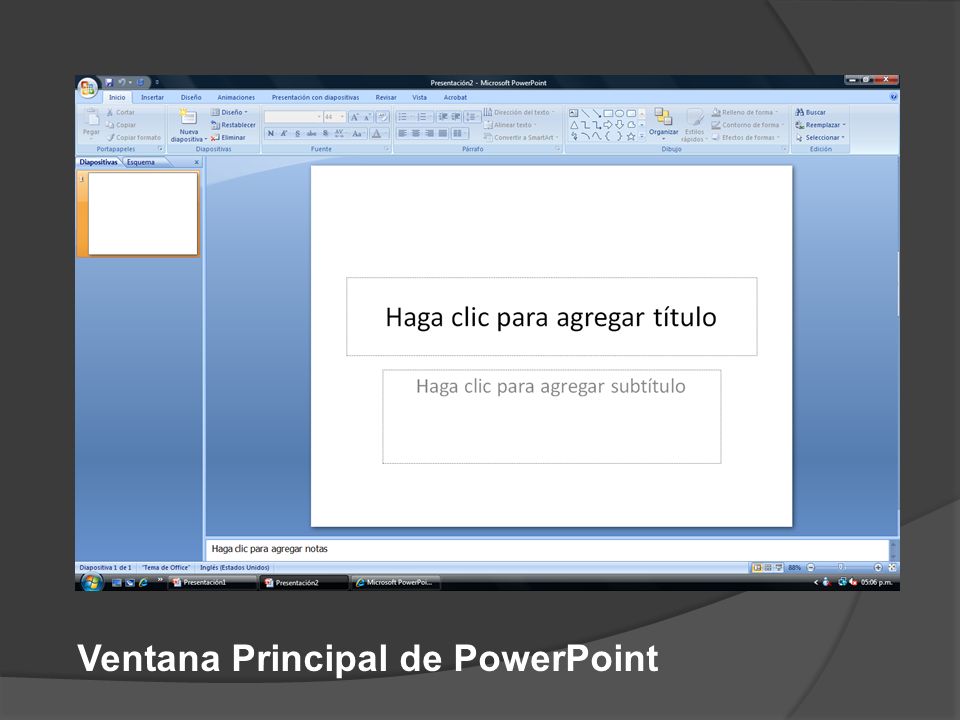The width and height of the screenshot is (960, 720).
Task: Click the Save icon in quick access toolbar
Action: point(109,82)
